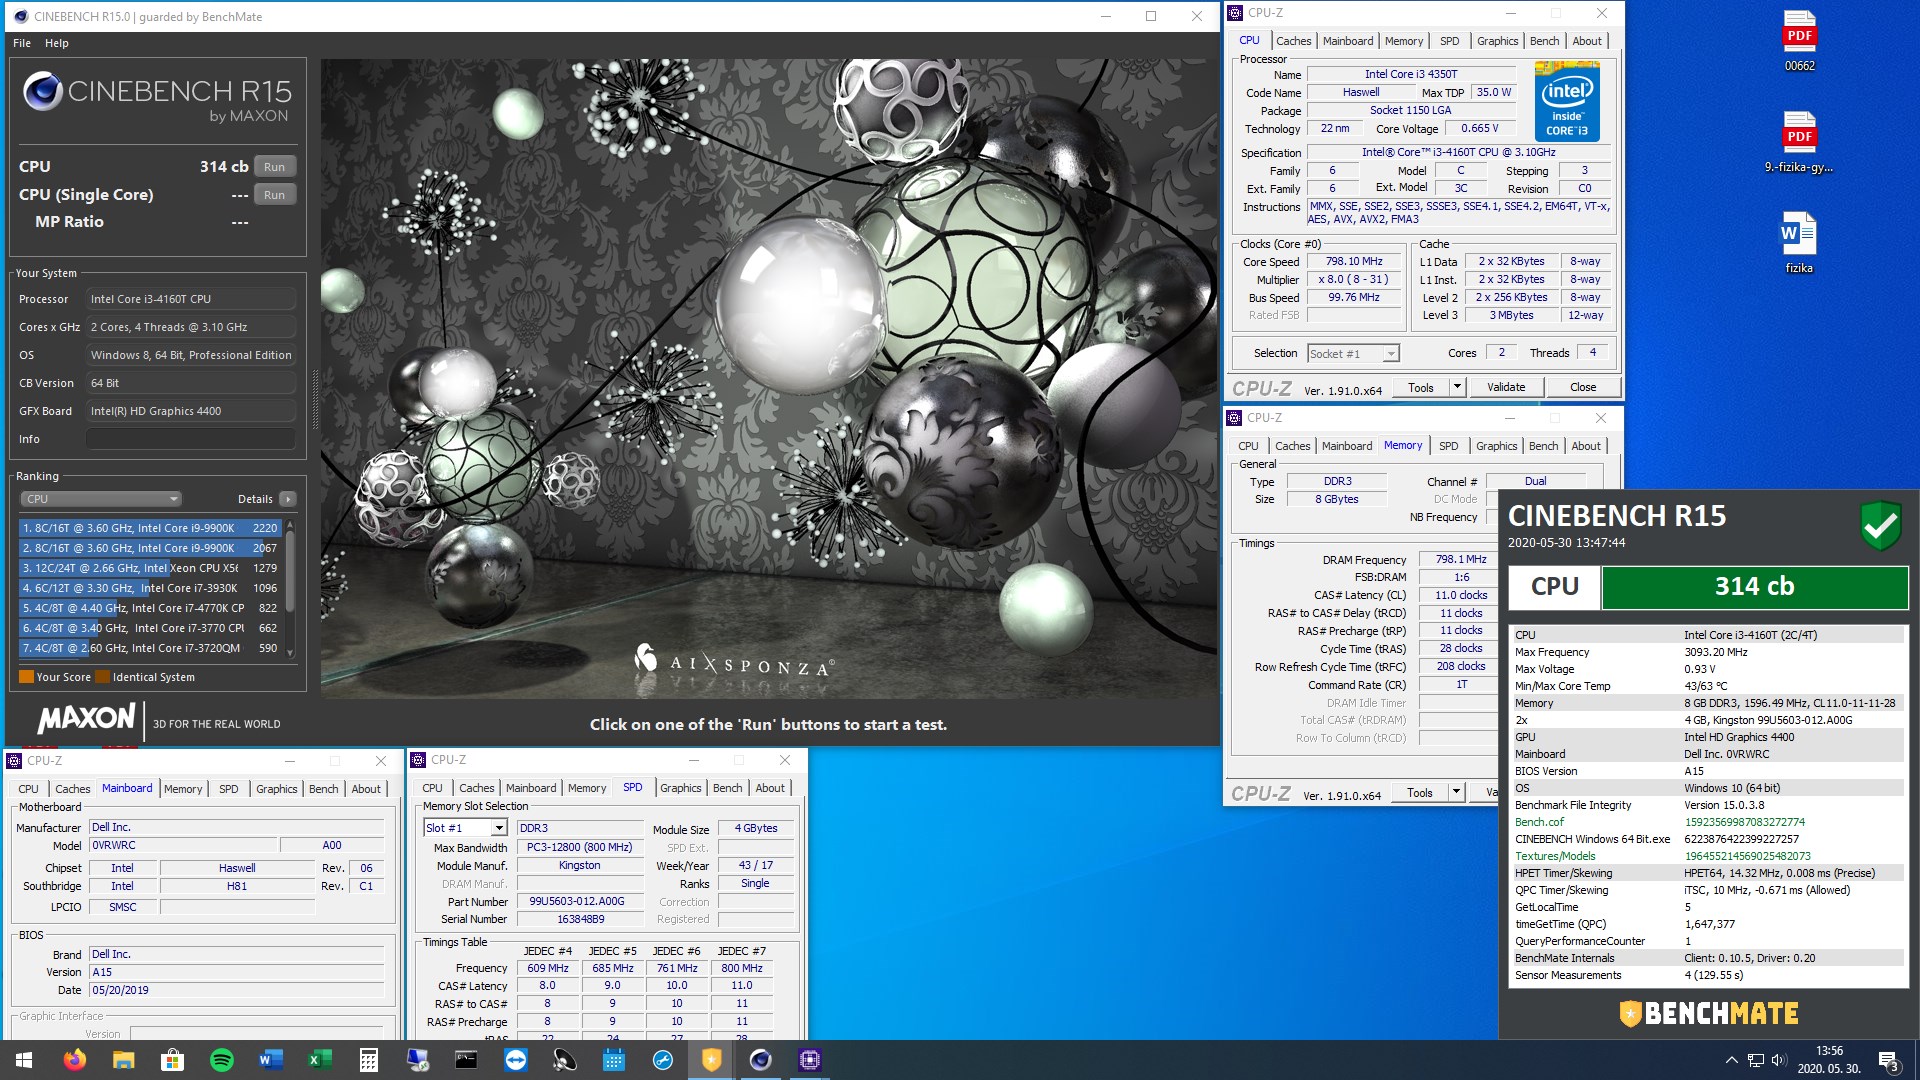
Task: Click the Intel Core i3 logo in CPU-Z
Action: pyautogui.click(x=1567, y=102)
